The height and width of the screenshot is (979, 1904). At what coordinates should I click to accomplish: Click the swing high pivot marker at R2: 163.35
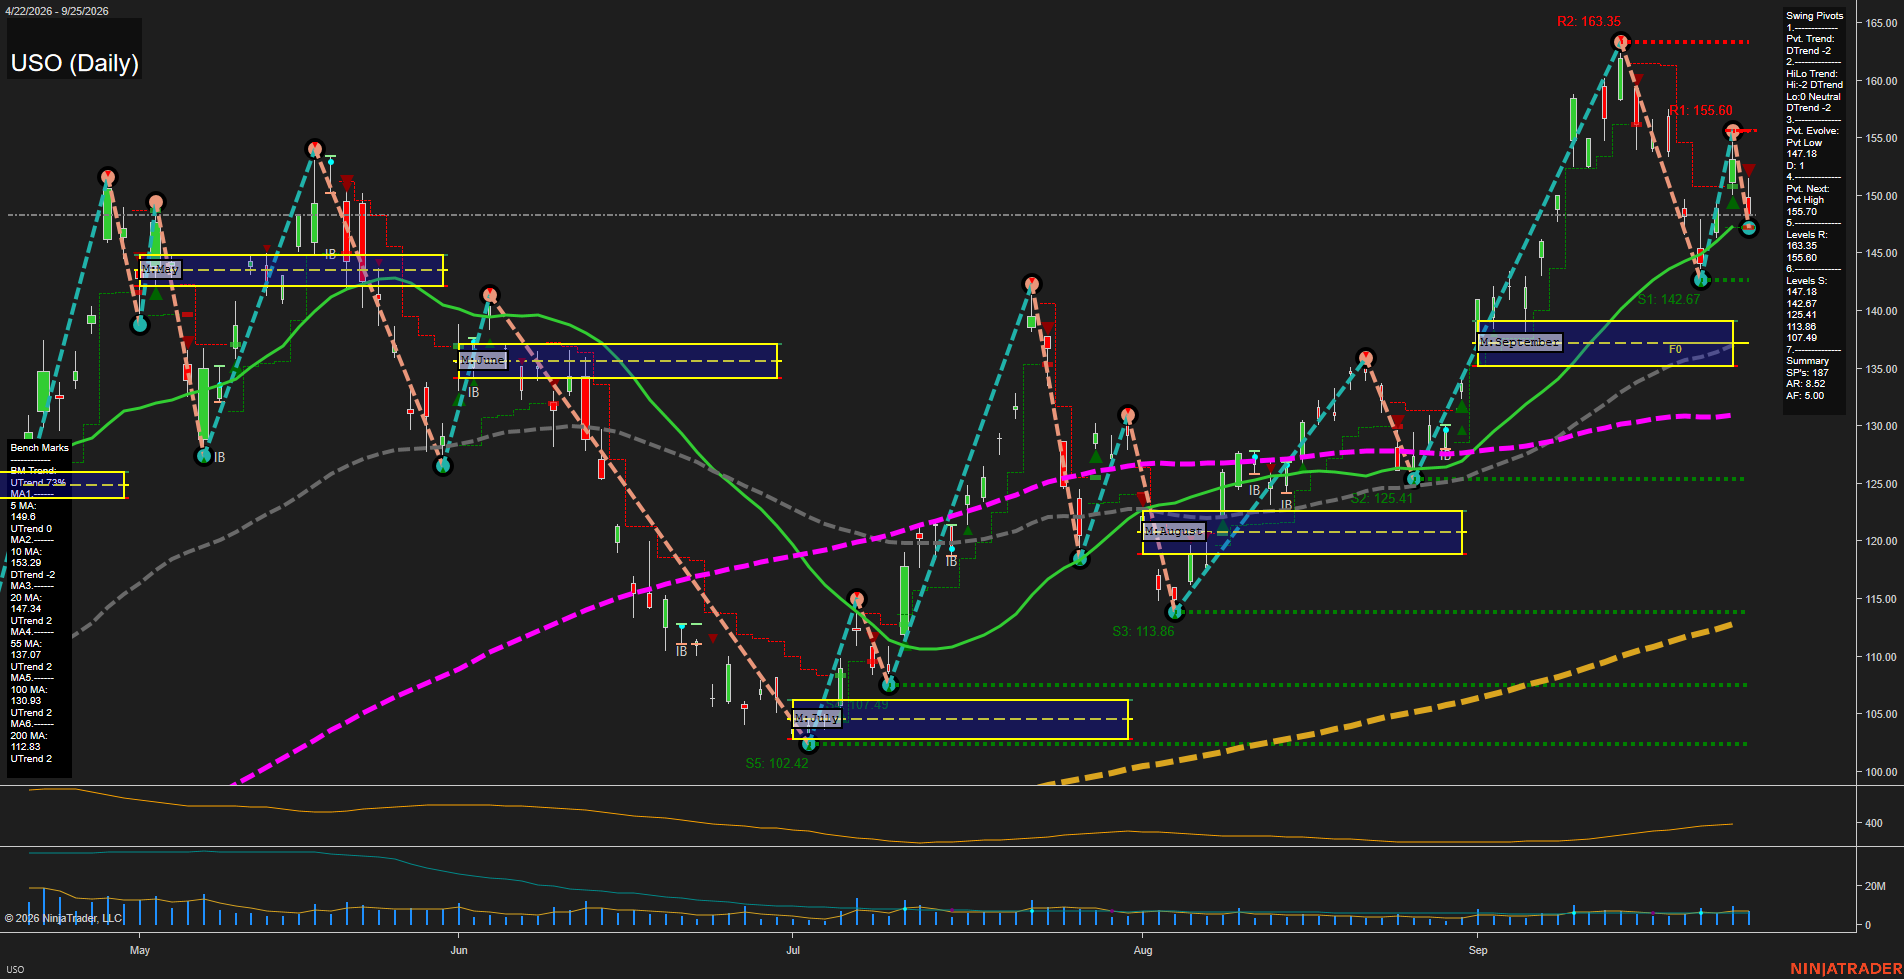[x=1621, y=42]
